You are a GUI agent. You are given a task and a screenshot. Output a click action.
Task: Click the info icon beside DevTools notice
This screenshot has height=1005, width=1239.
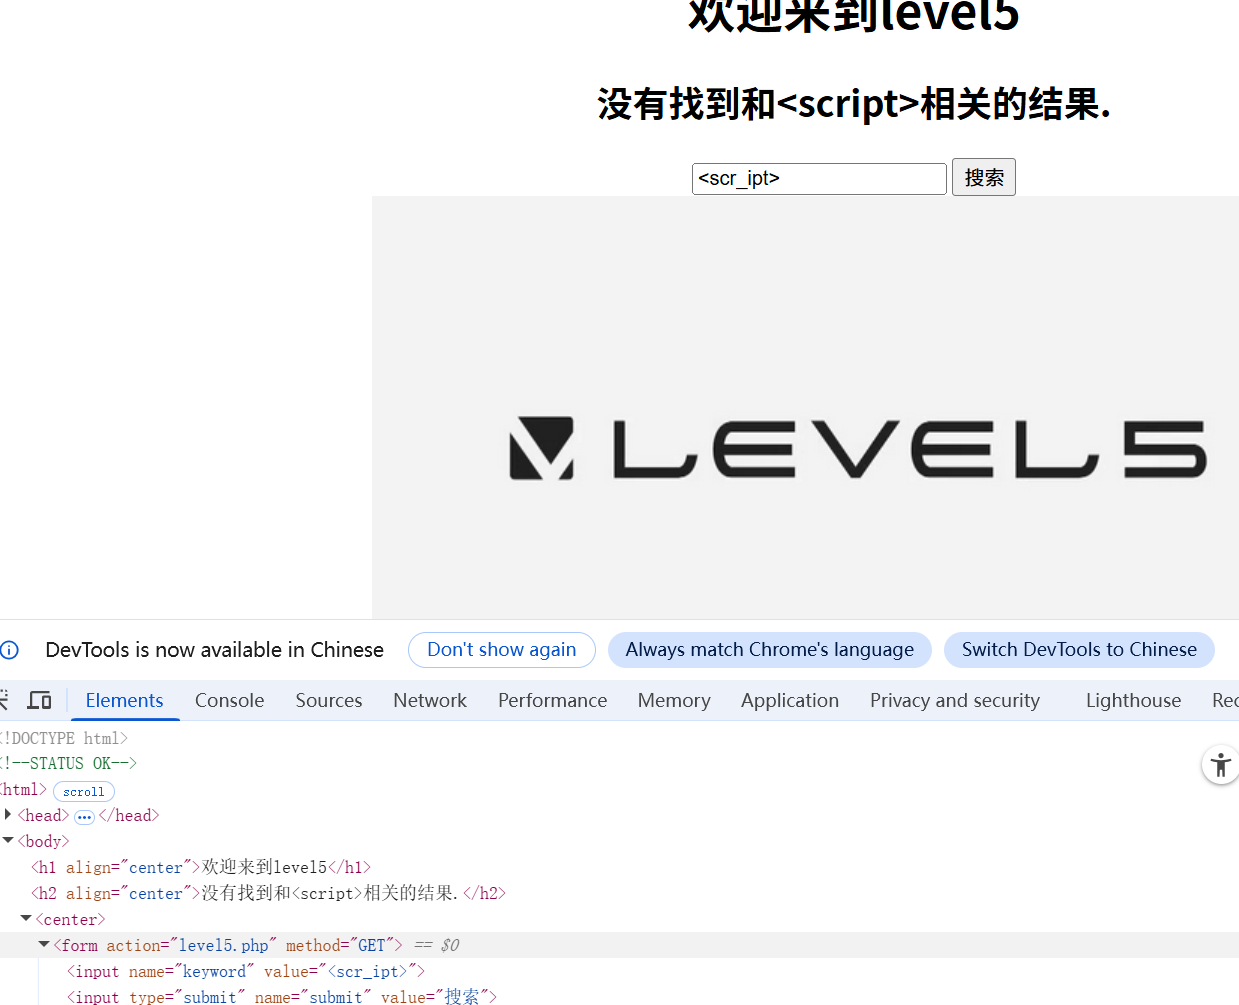pyautogui.click(x=10, y=650)
